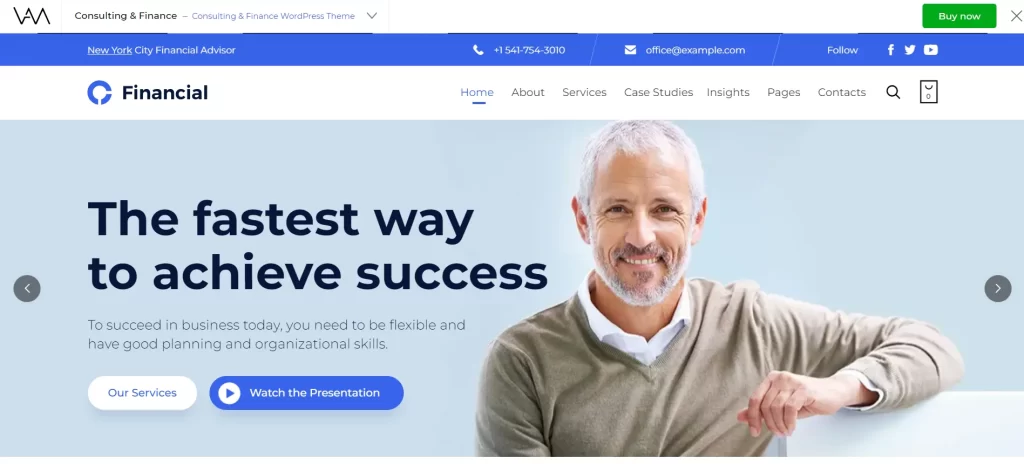
Task: Click the VAM logo at top left
Action: [x=31, y=16]
